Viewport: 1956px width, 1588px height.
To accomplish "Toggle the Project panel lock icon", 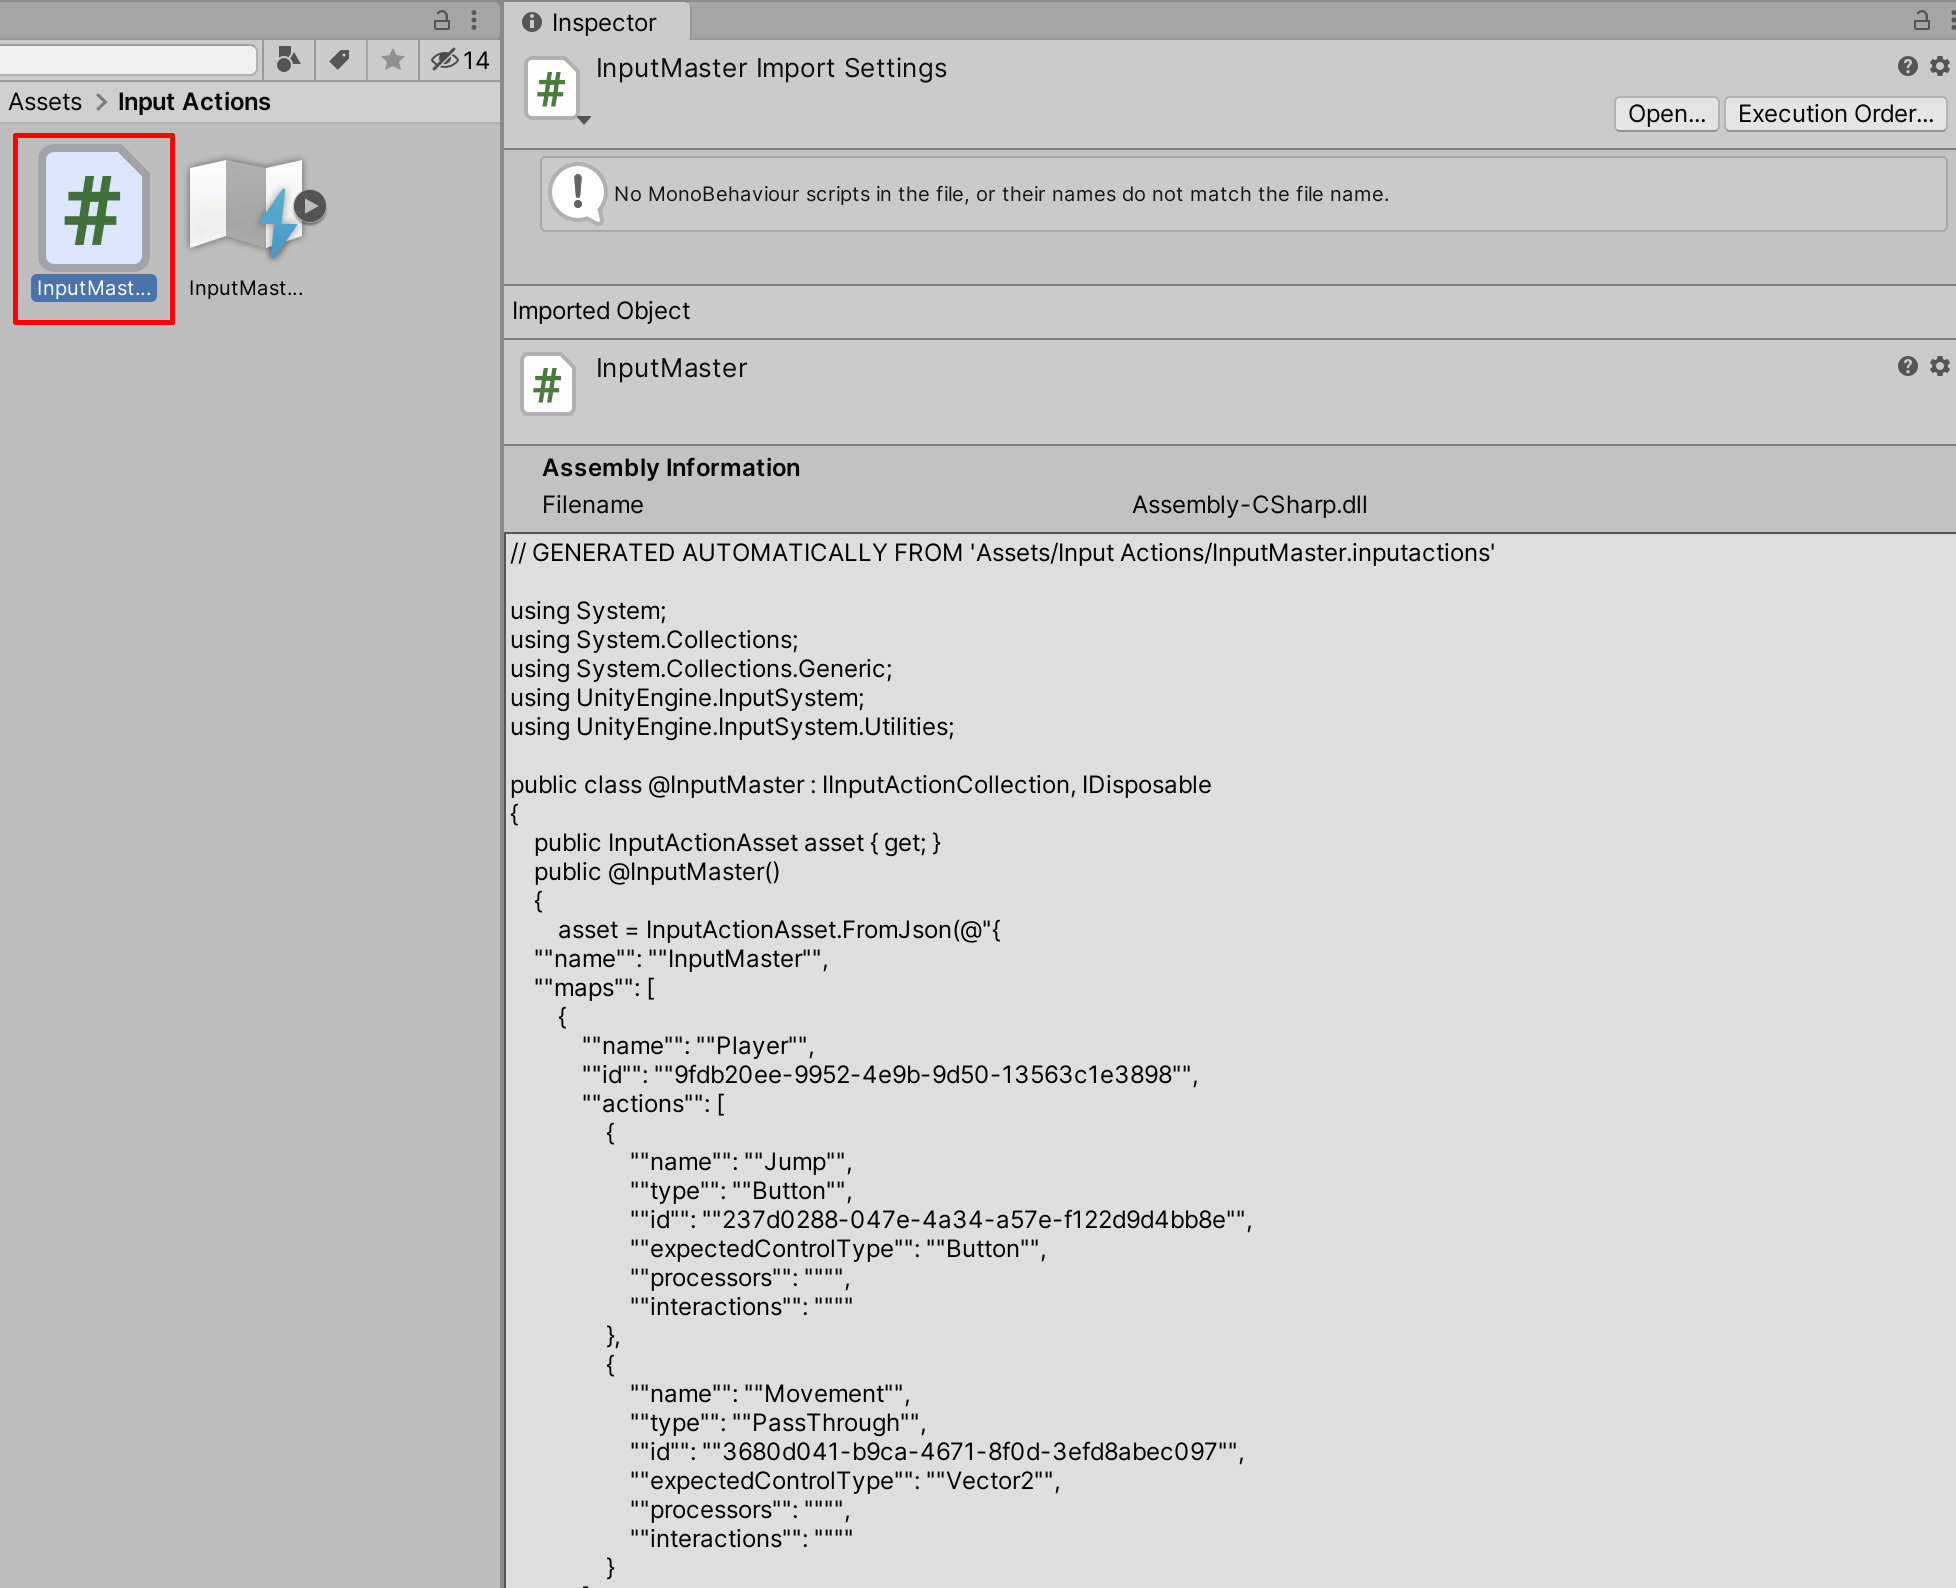I will pos(441,19).
